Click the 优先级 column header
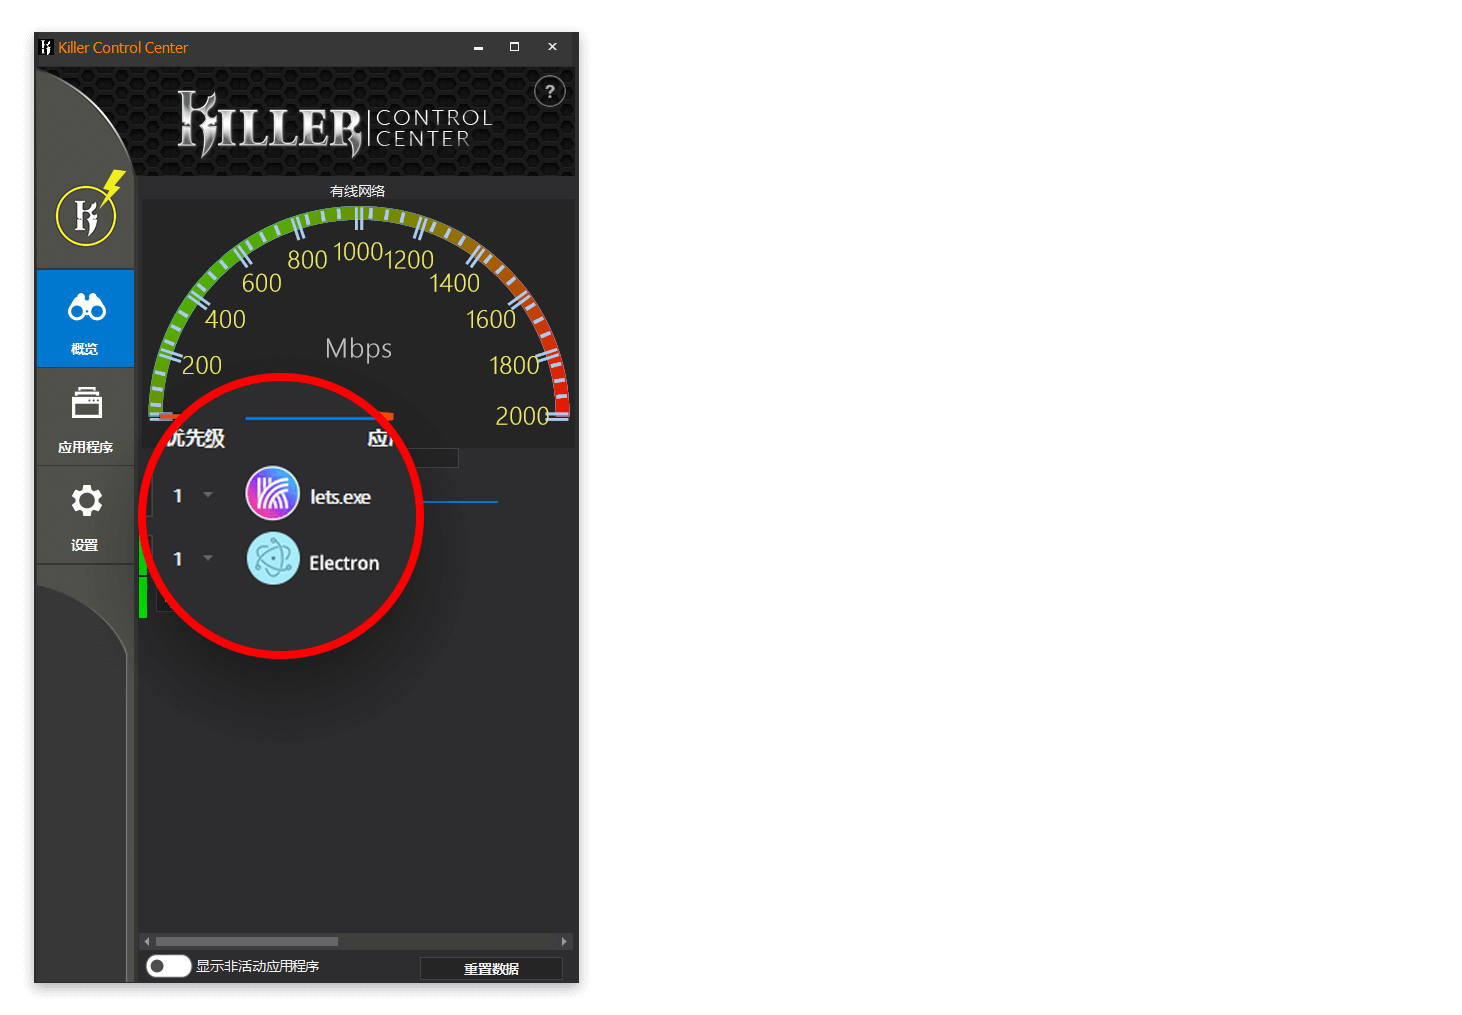Viewport: 1462px width, 1015px height. [196, 438]
